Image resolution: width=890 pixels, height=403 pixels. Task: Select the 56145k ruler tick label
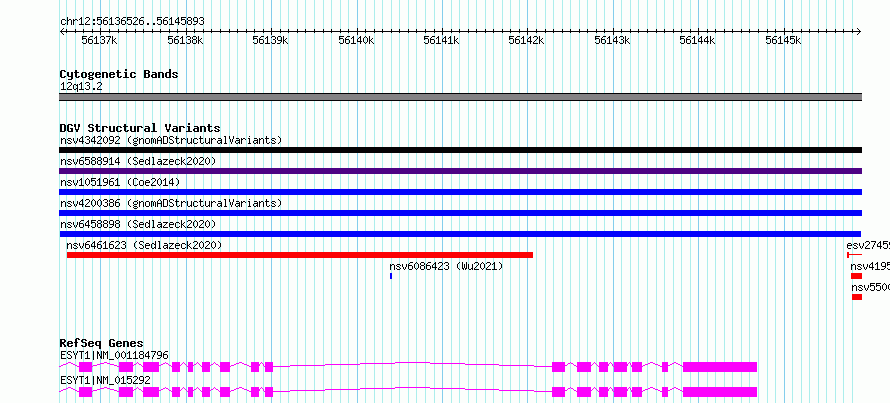click(783, 40)
